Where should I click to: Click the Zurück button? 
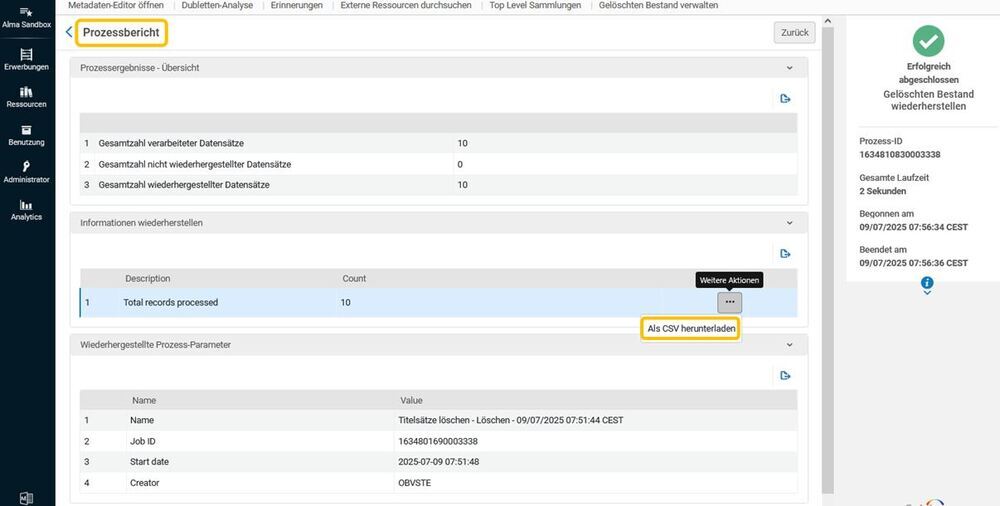tap(795, 33)
